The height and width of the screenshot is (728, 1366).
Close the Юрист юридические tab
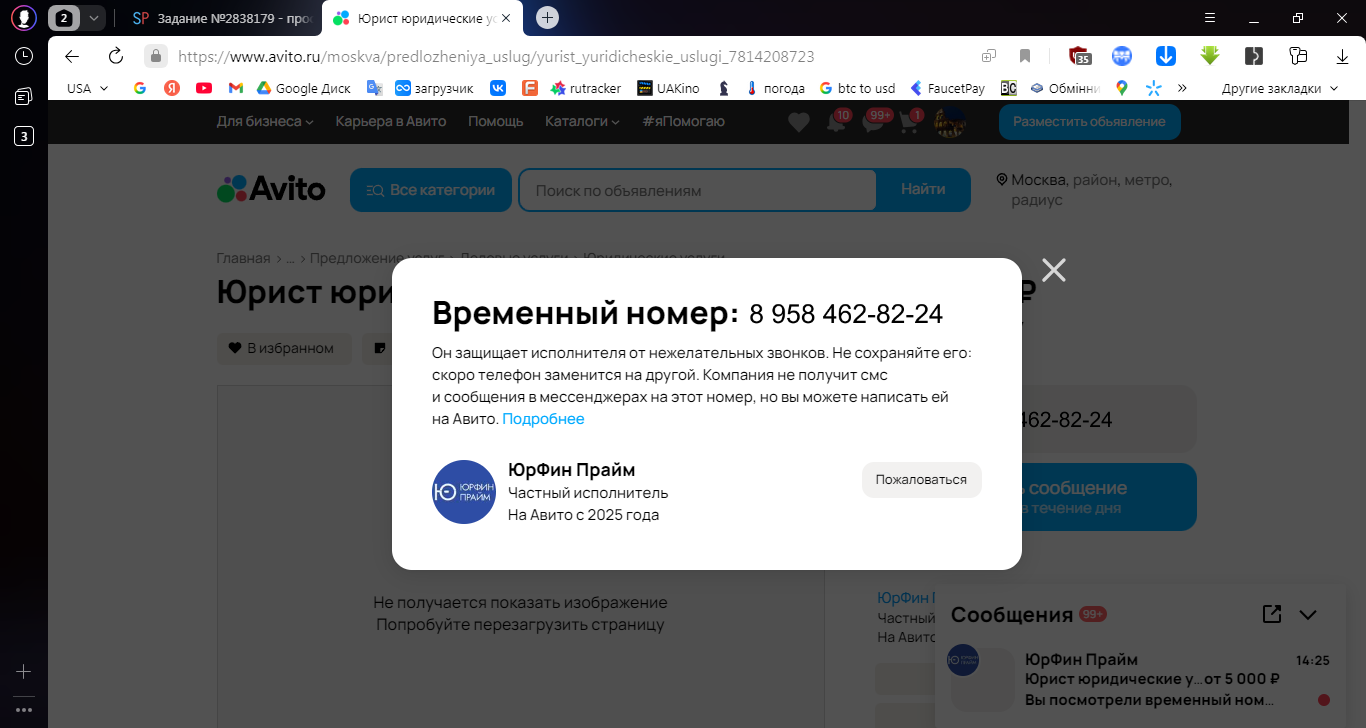pyautogui.click(x=505, y=18)
